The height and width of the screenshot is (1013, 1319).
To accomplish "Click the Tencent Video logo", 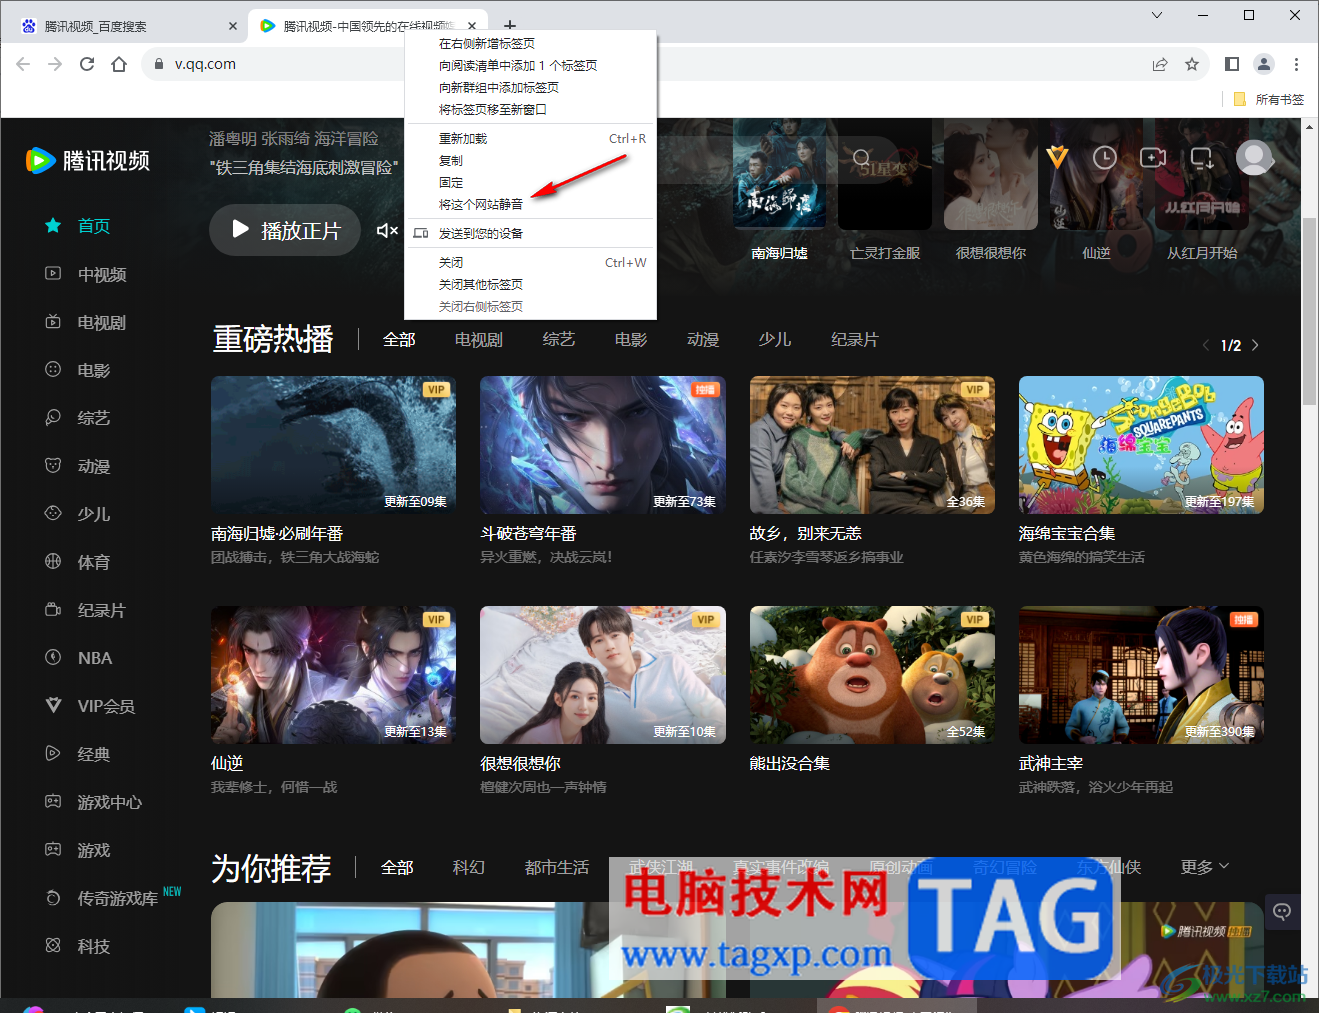I will pyautogui.click(x=88, y=160).
